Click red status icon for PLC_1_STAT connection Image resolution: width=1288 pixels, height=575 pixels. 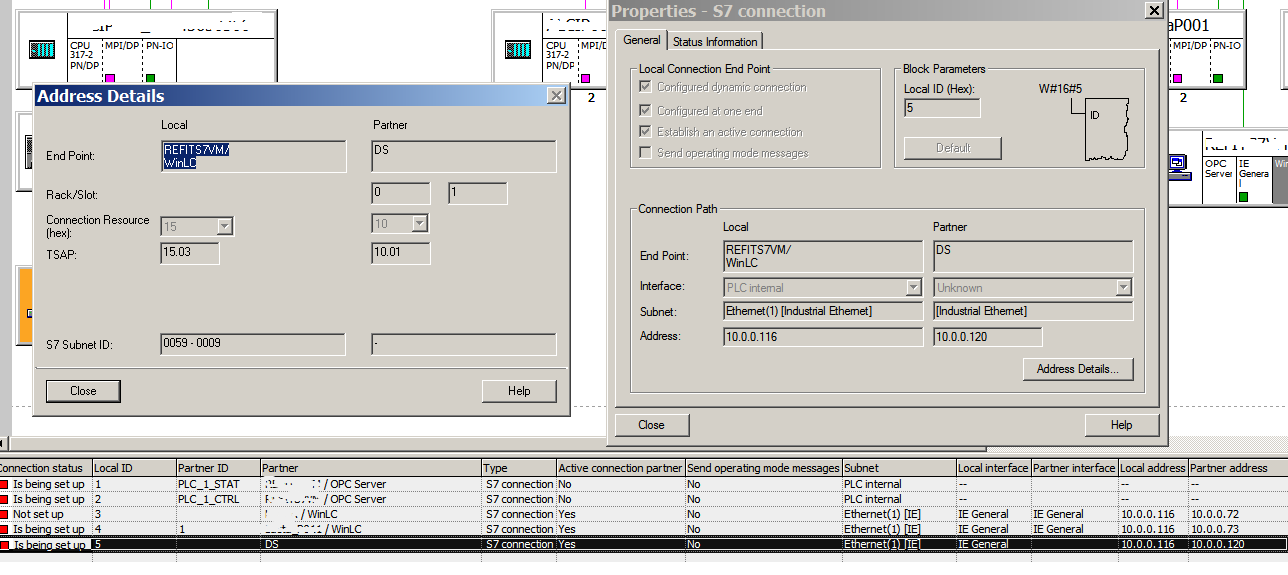(5, 484)
